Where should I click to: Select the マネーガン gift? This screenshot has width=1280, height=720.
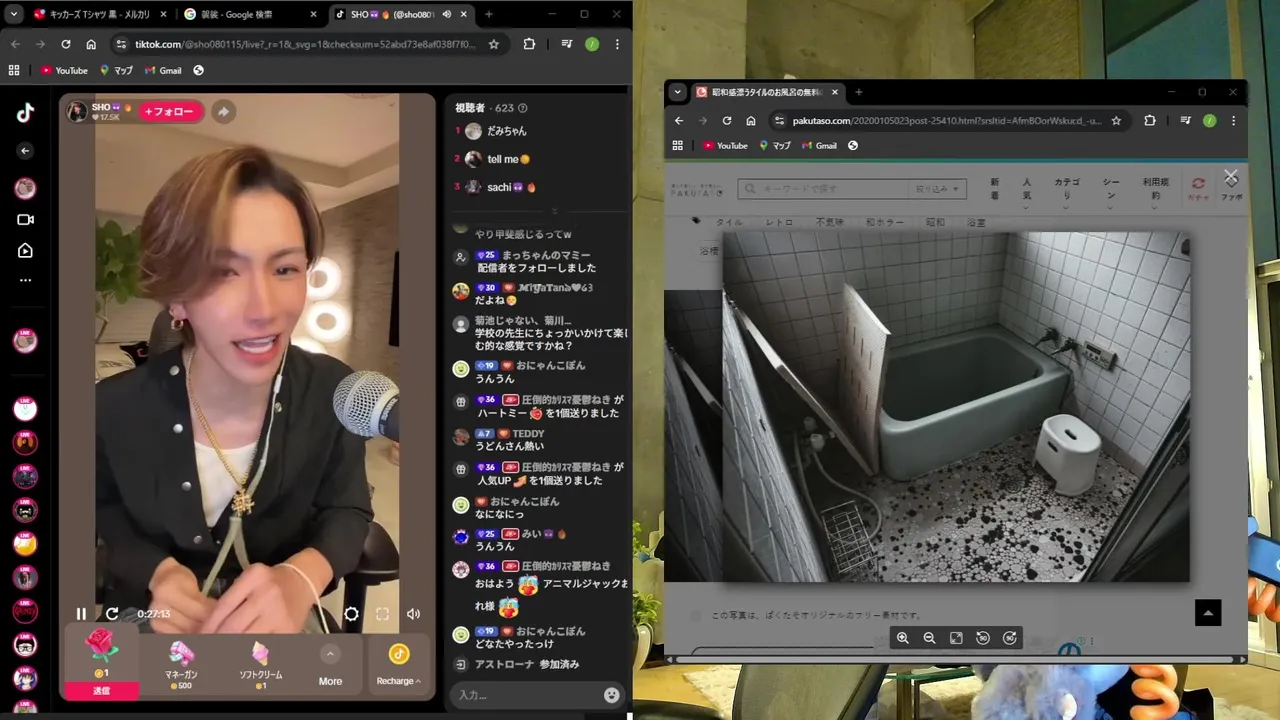pyautogui.click(x=180, y=664)
